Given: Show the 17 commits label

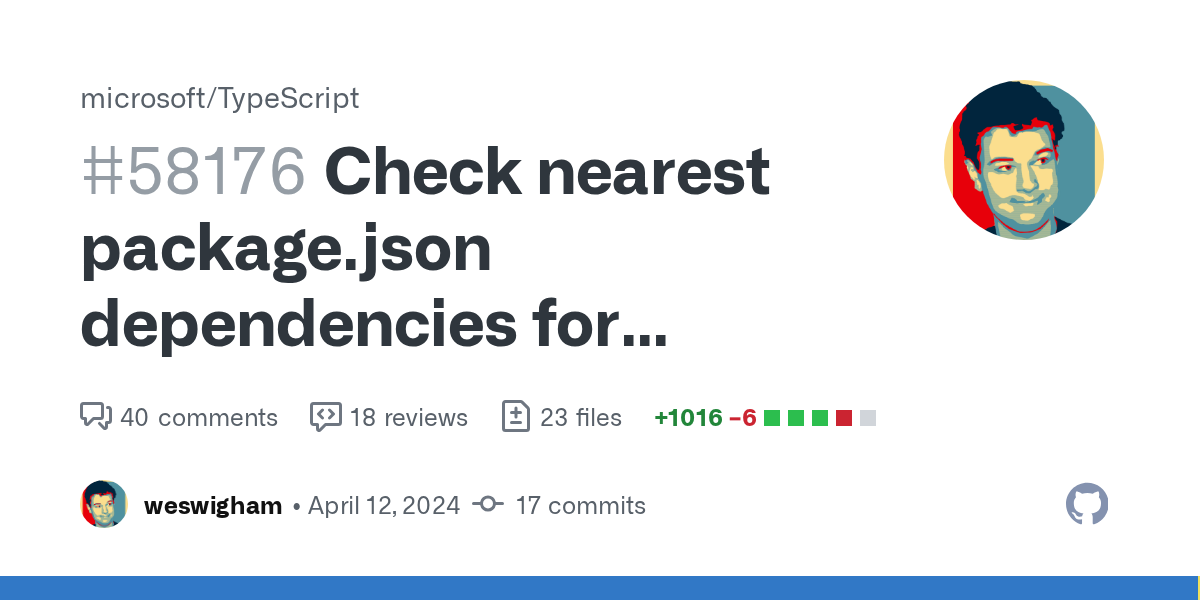Looking at the screenshot, I should click(x=580, y=505).
